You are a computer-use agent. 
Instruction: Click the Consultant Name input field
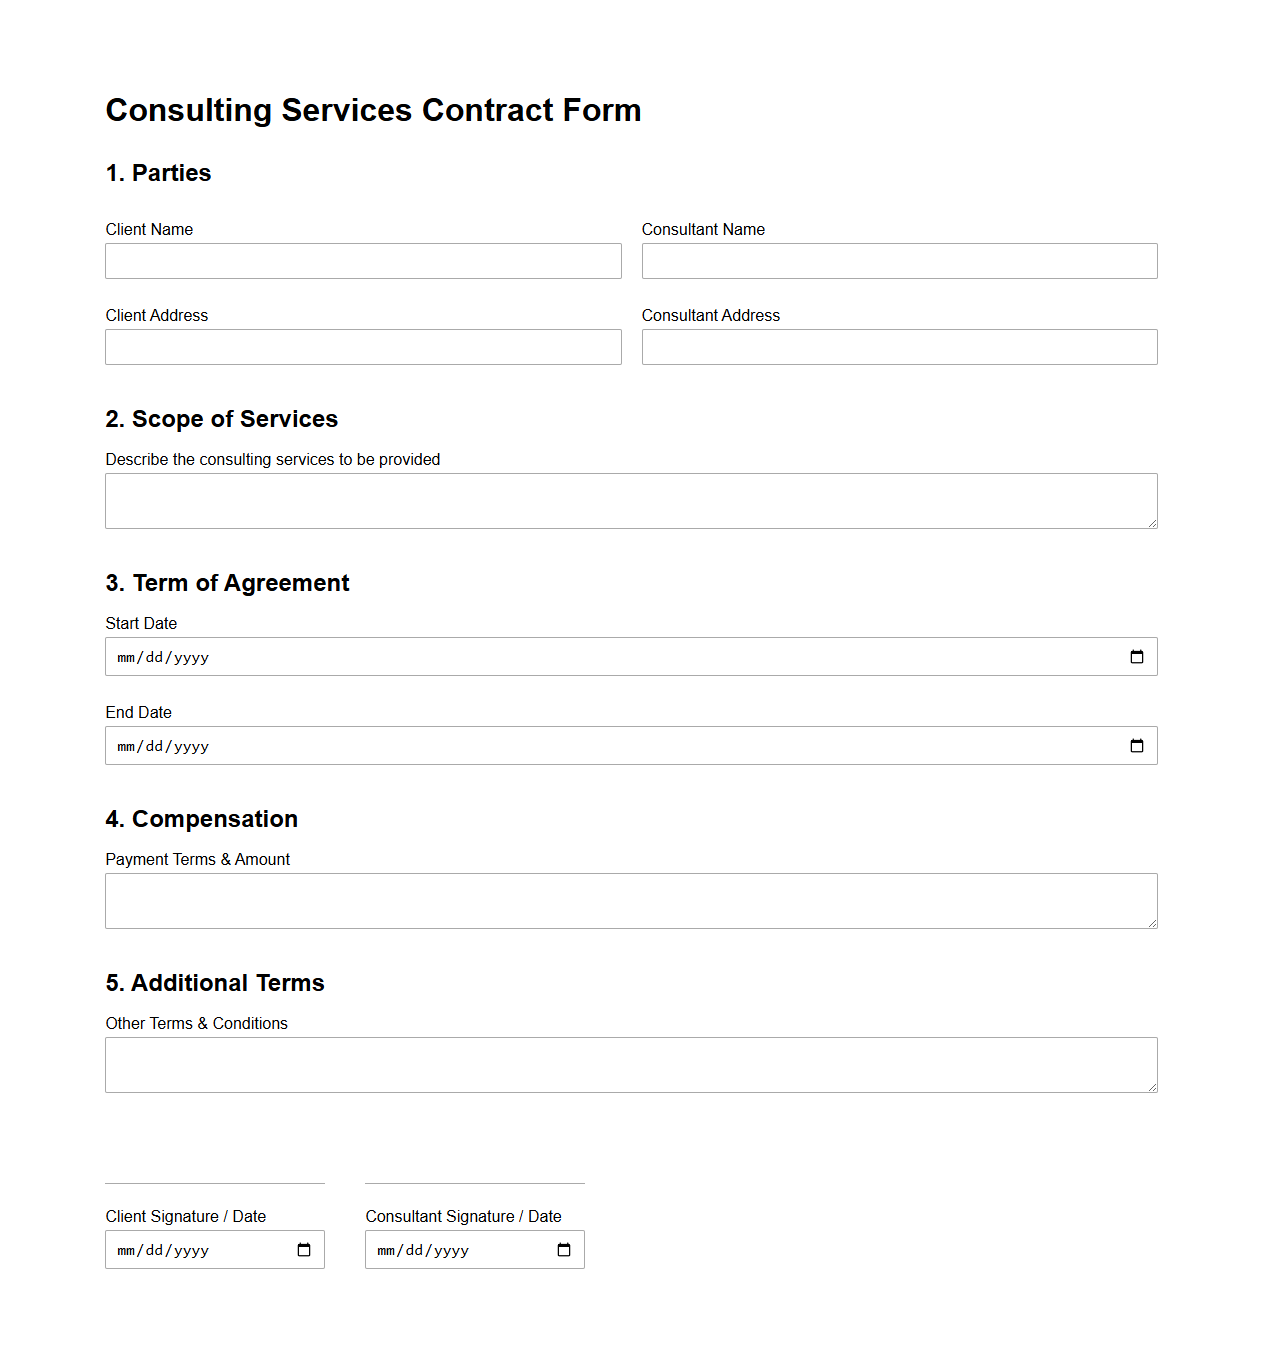(x=899, y=261)
